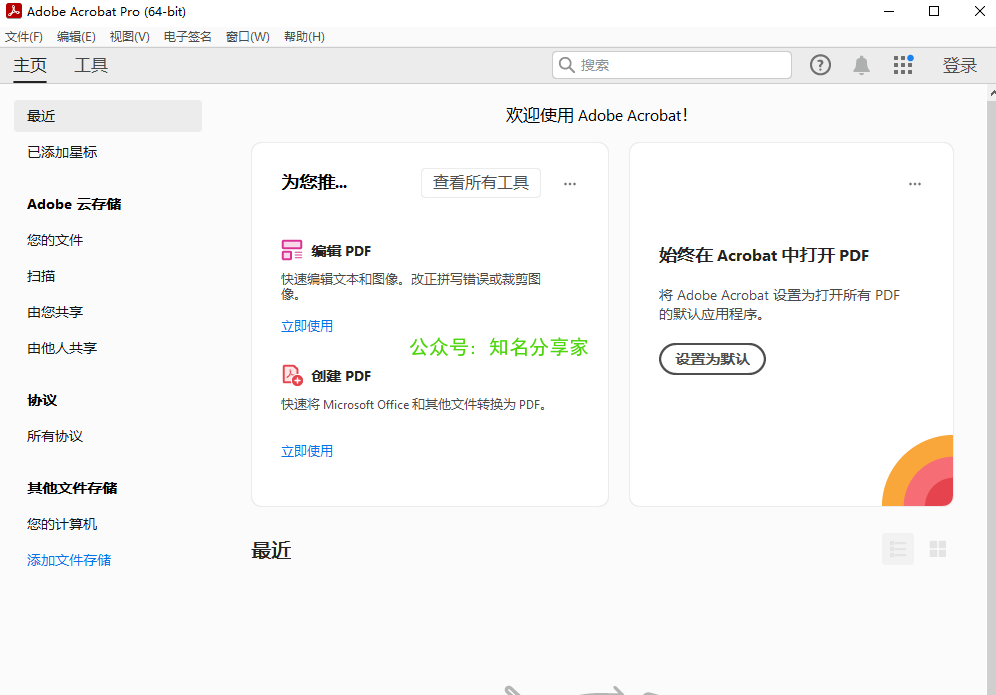
Task: Open the 编辑(E) menu
Action: [x=76, y=37]
